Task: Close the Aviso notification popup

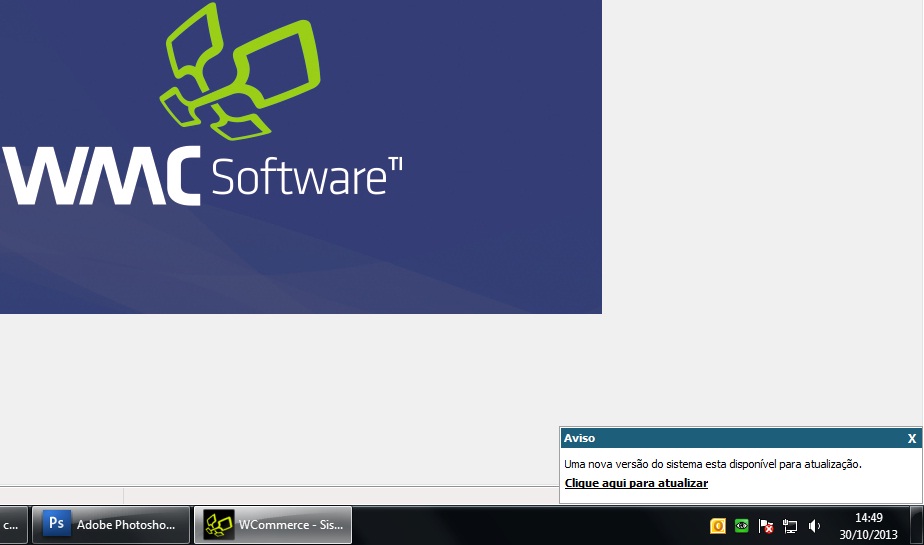Action: click(911, 438)
